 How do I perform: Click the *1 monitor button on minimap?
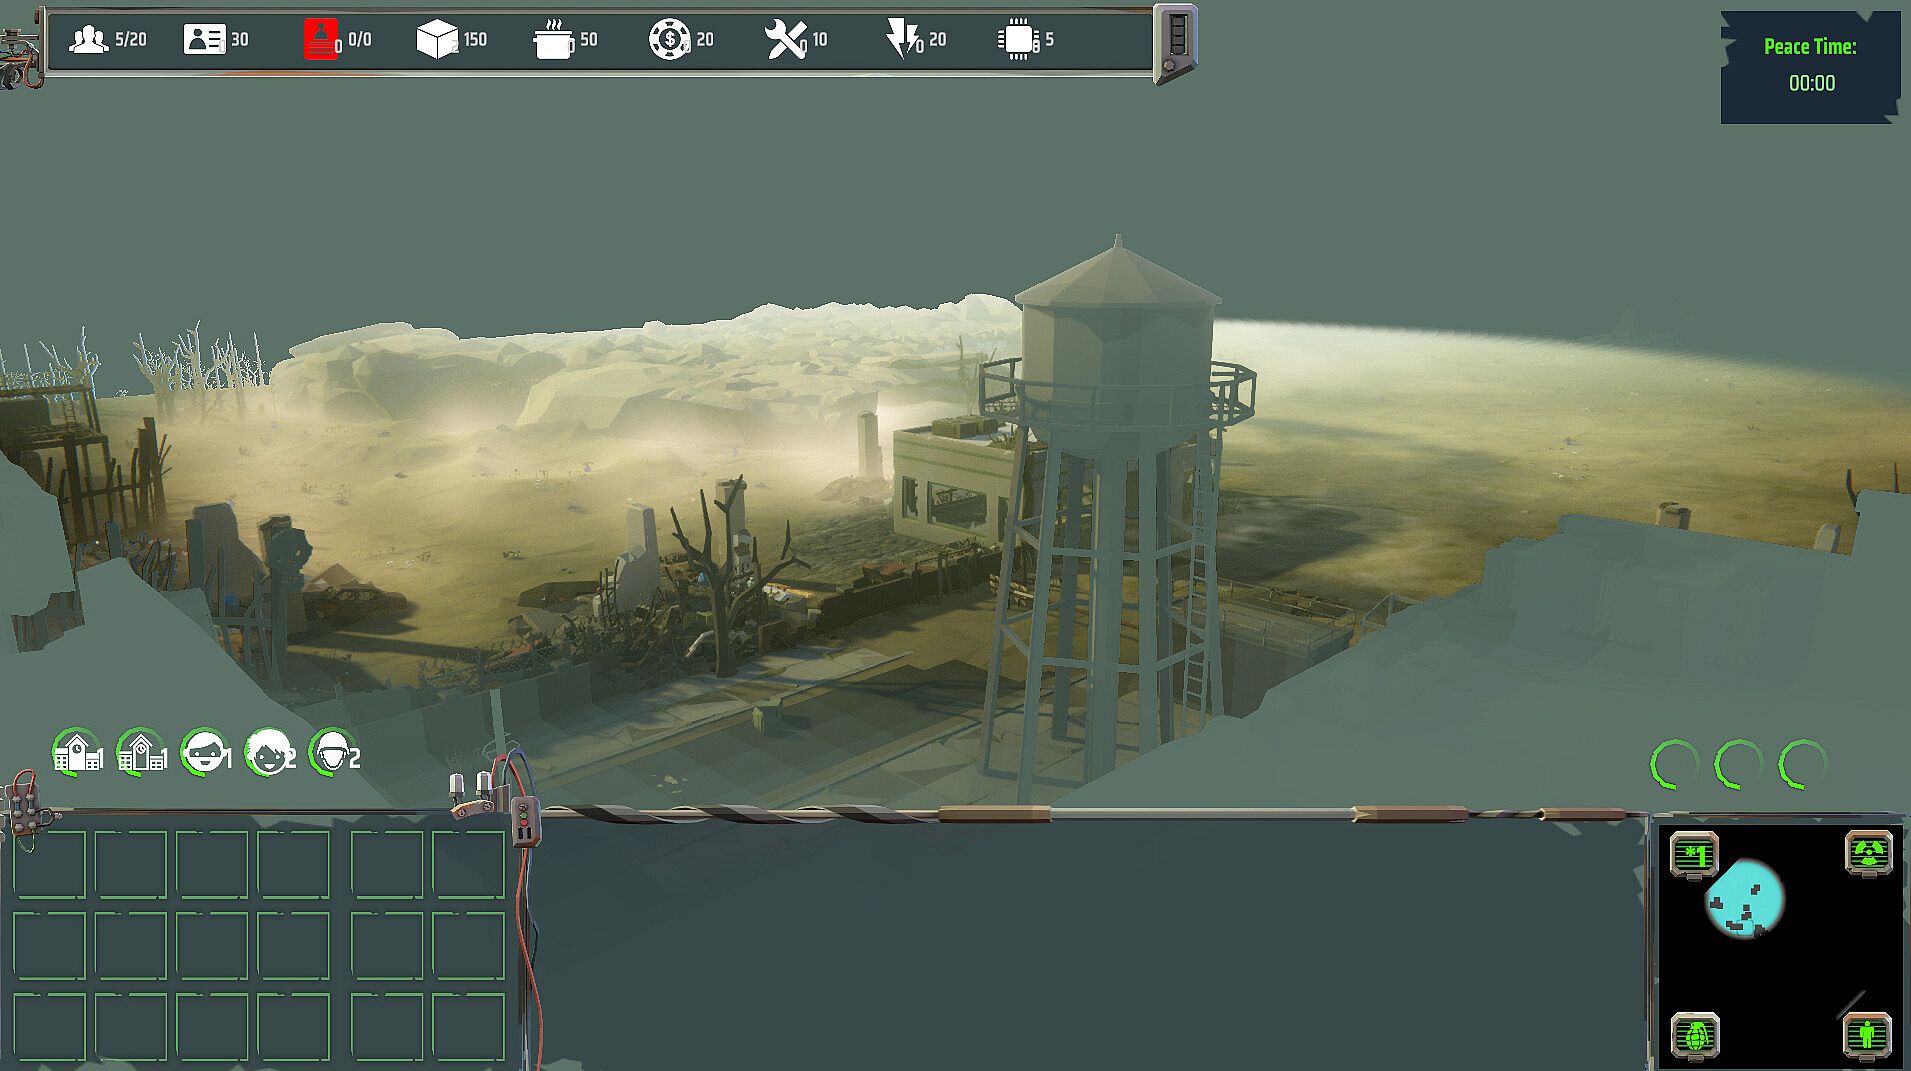click(1694, 855)
